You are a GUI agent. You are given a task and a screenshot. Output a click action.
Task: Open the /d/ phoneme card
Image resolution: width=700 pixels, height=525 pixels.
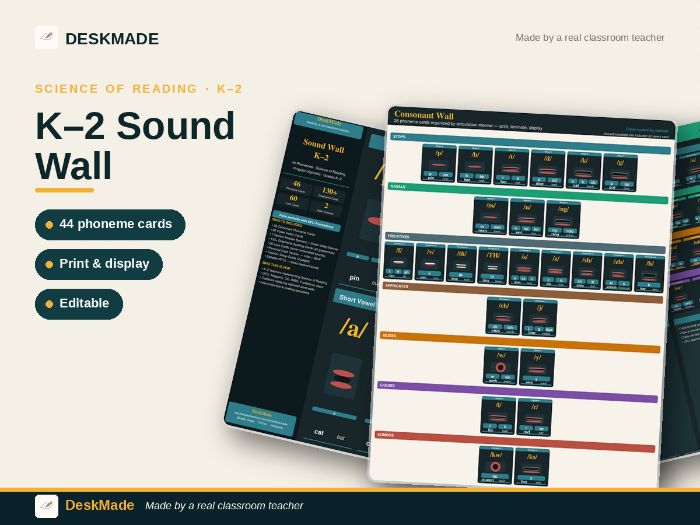[x=547, y=169]
